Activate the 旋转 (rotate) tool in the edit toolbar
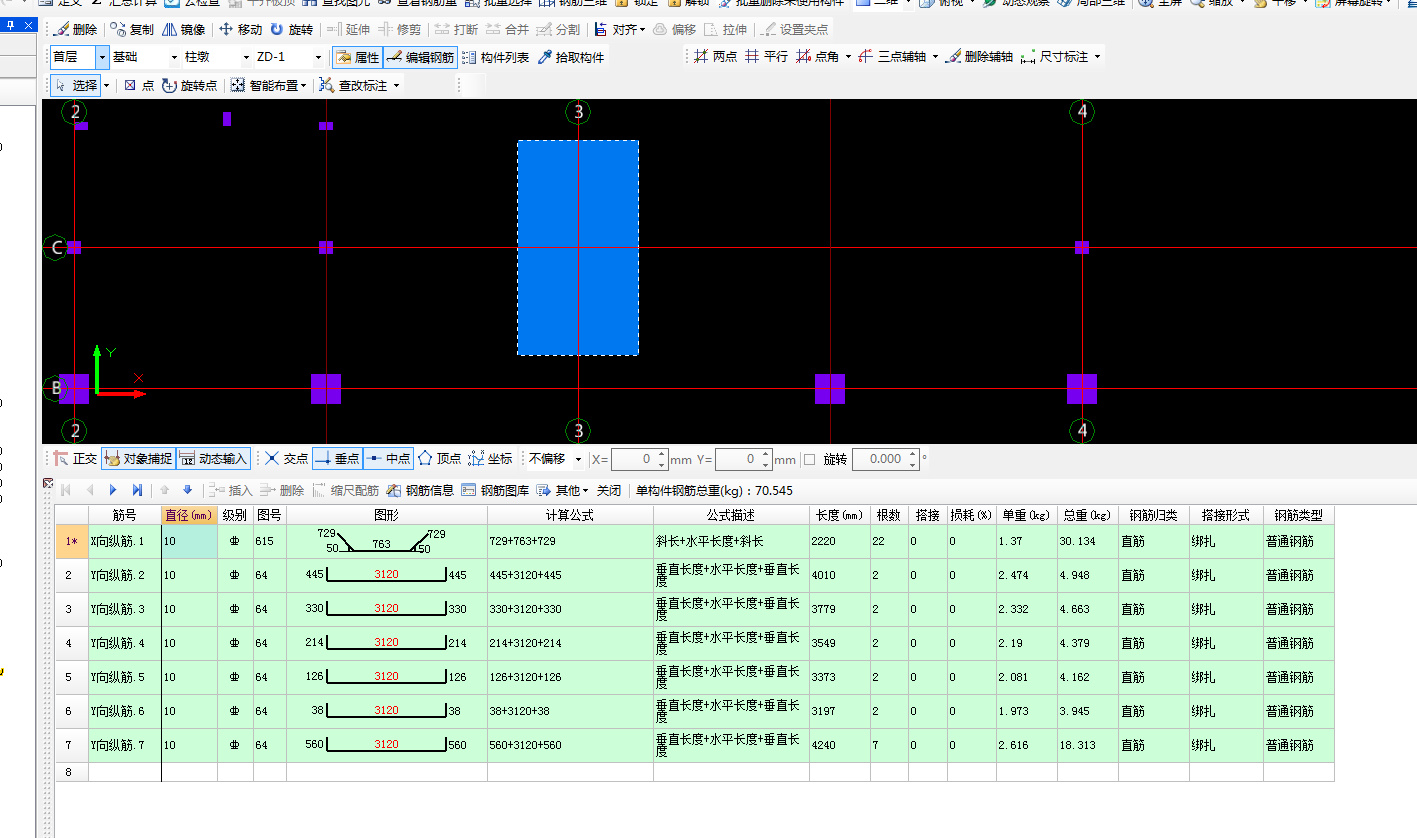Image resolution: width=1417 pixels, height=838 pixels. point(291,30)
